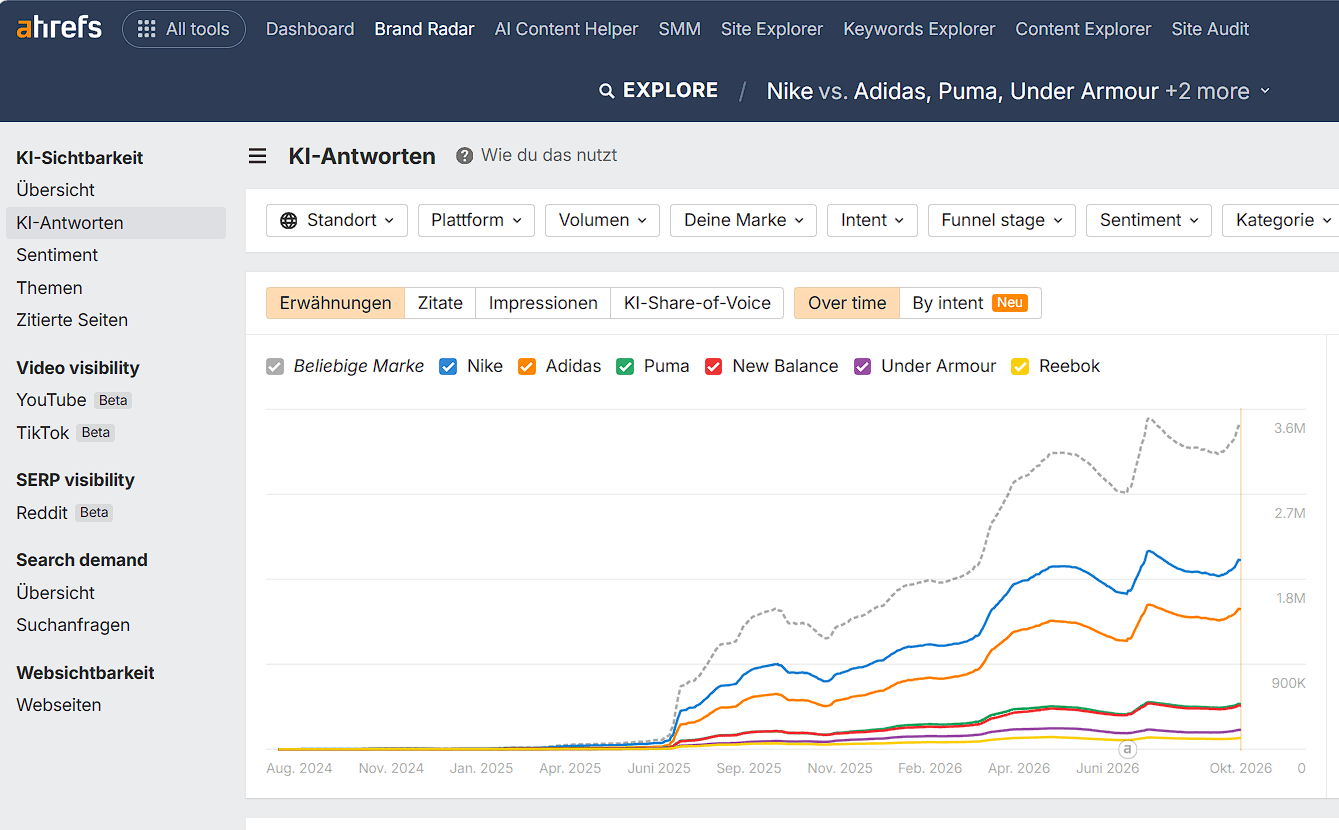Viewport: 1339px width, 830px height.
Task: Select the Over time view
Action: (x=847, y=303)
